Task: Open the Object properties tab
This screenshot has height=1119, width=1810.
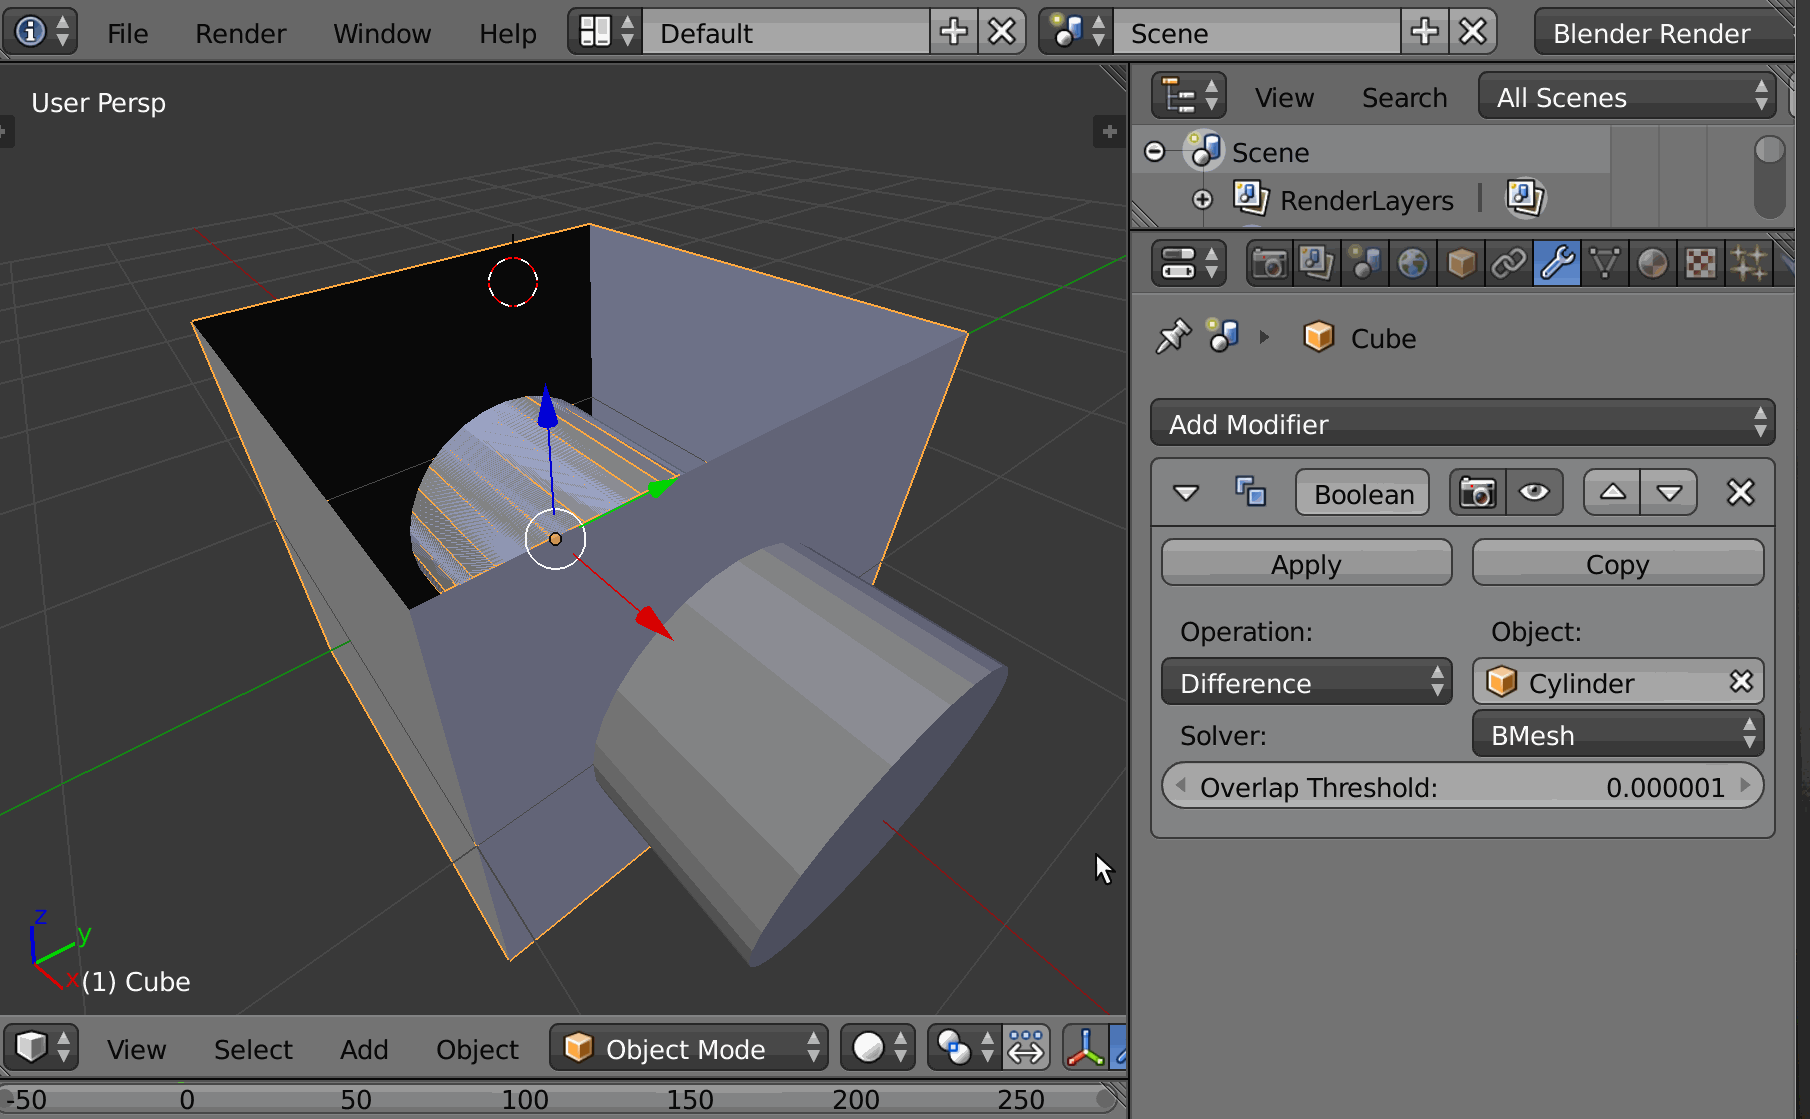Action: pos(1461,262)
